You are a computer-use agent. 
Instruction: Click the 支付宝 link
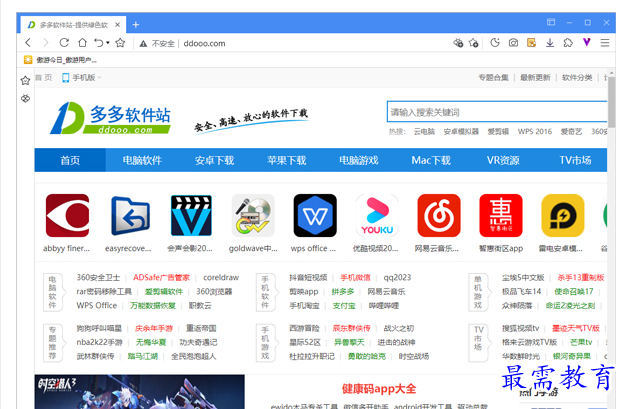(x=344, y=305)
